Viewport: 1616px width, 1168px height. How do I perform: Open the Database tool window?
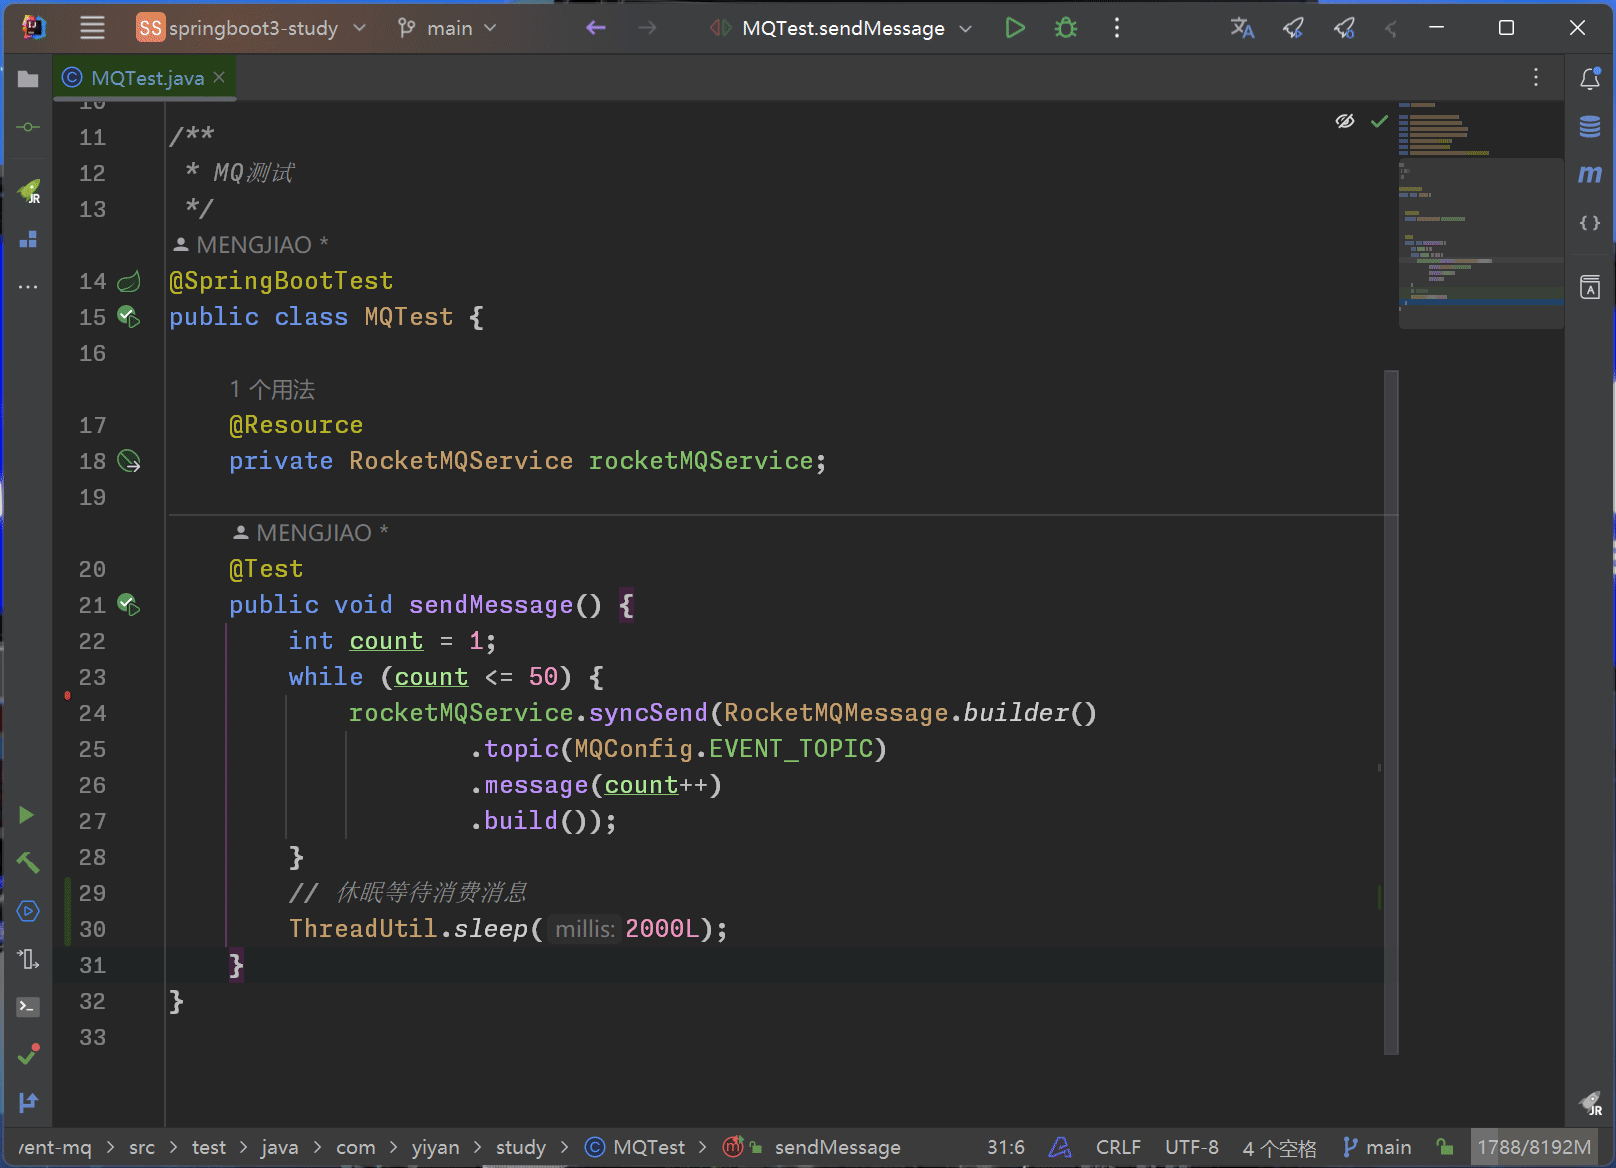(1590, 126)
